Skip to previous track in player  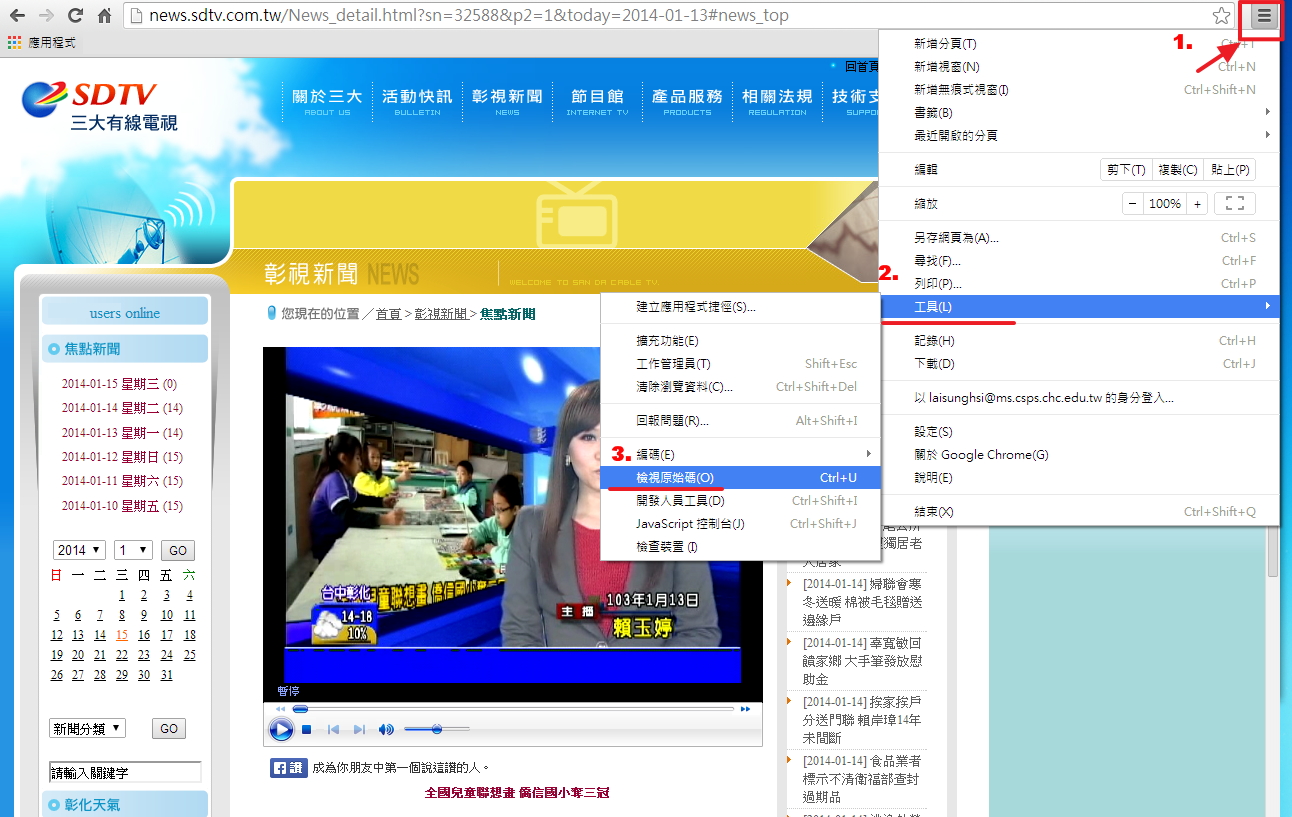point(334,730)
